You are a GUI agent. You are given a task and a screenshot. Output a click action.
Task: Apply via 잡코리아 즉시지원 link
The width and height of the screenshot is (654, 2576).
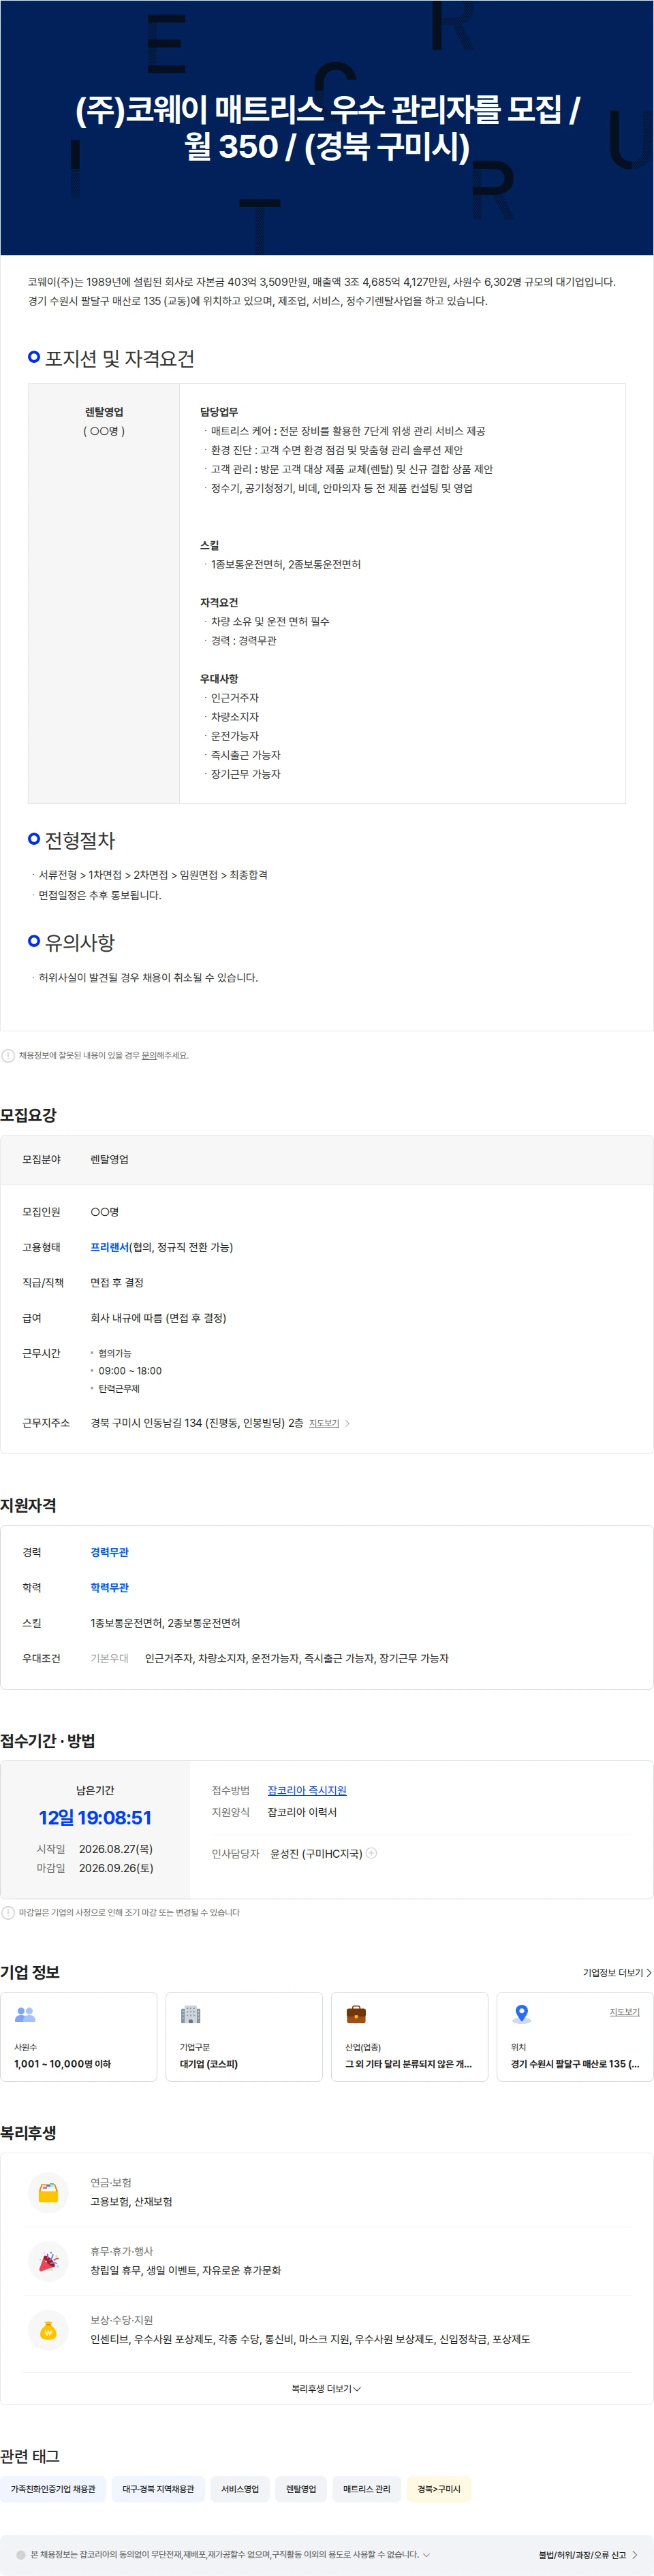[307, 1790]
